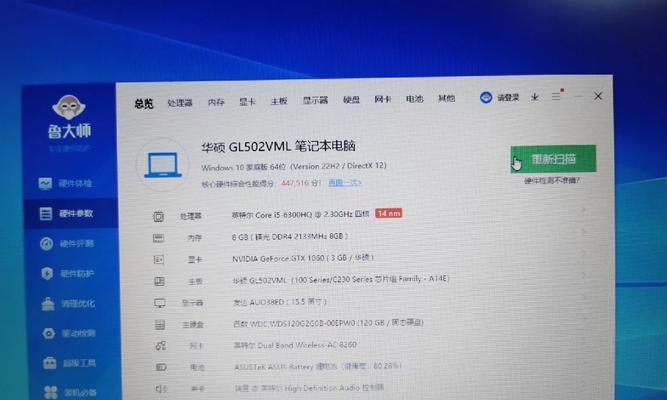The image size is (667, 400).
Task: Click the 8 GB DDR4 2133MHz memory text
Action: point(290,236)
